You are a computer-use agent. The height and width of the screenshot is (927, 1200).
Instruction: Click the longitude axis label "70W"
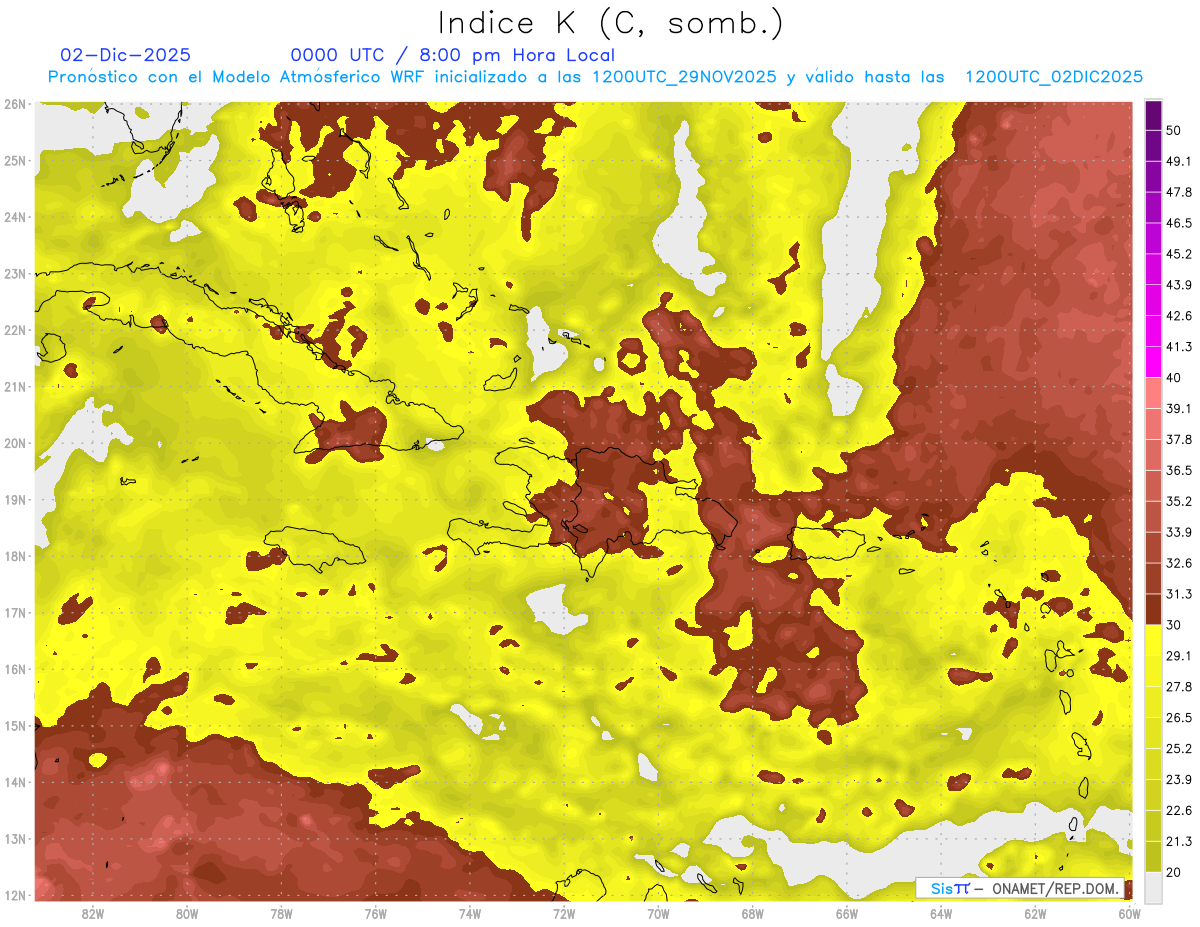pyautogui.click(x=658, y=913)
